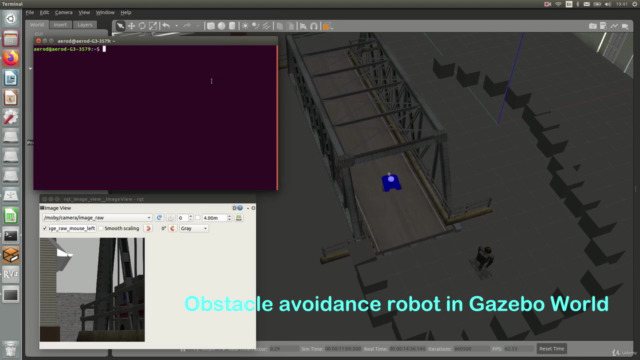Open the Gray color scheme dropdown
Viewport: 640px width, 360px height.
[194, 229]
